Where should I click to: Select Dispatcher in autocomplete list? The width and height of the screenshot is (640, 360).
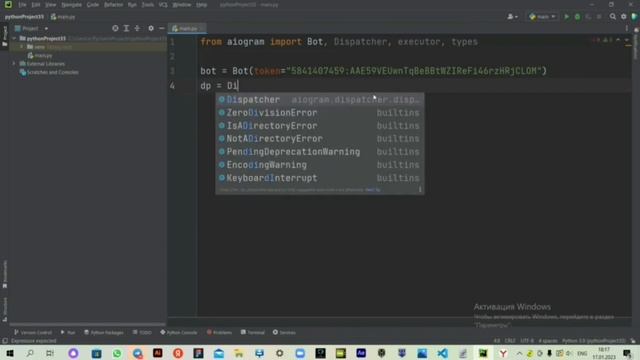click(320, 100)
